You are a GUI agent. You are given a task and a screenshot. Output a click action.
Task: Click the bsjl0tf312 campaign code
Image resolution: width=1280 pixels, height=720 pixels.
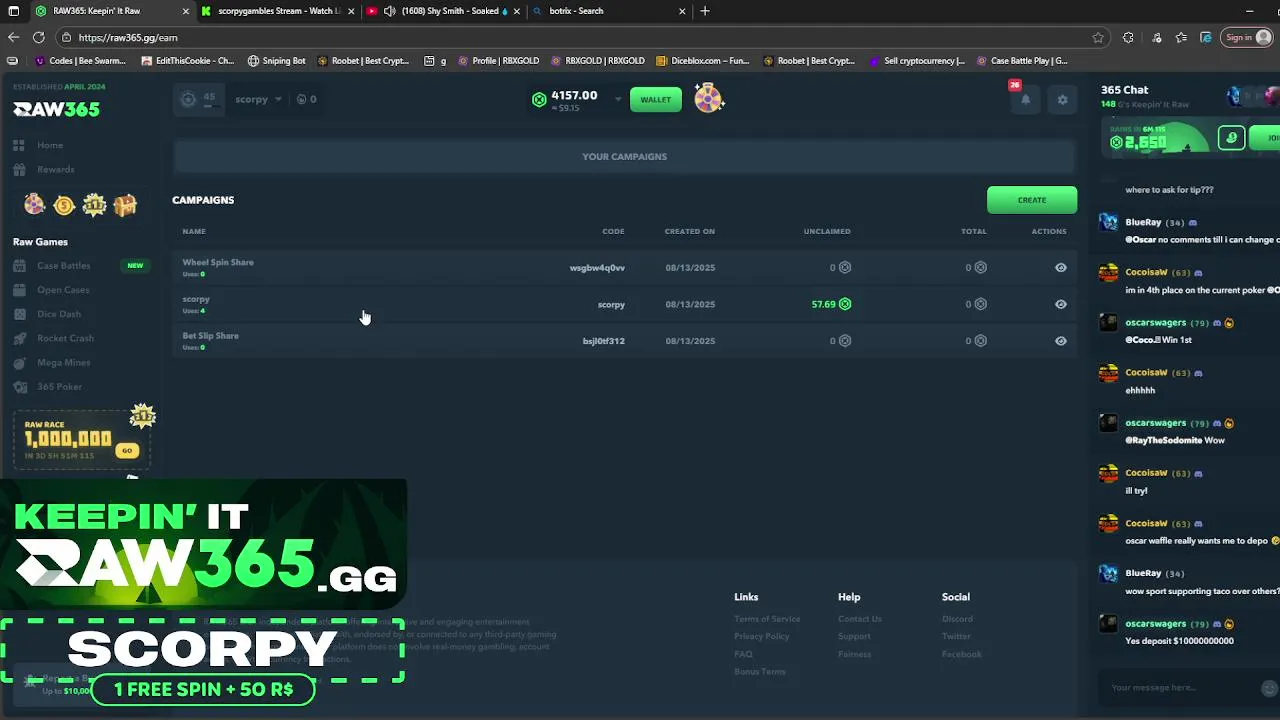tap(603, 341)
